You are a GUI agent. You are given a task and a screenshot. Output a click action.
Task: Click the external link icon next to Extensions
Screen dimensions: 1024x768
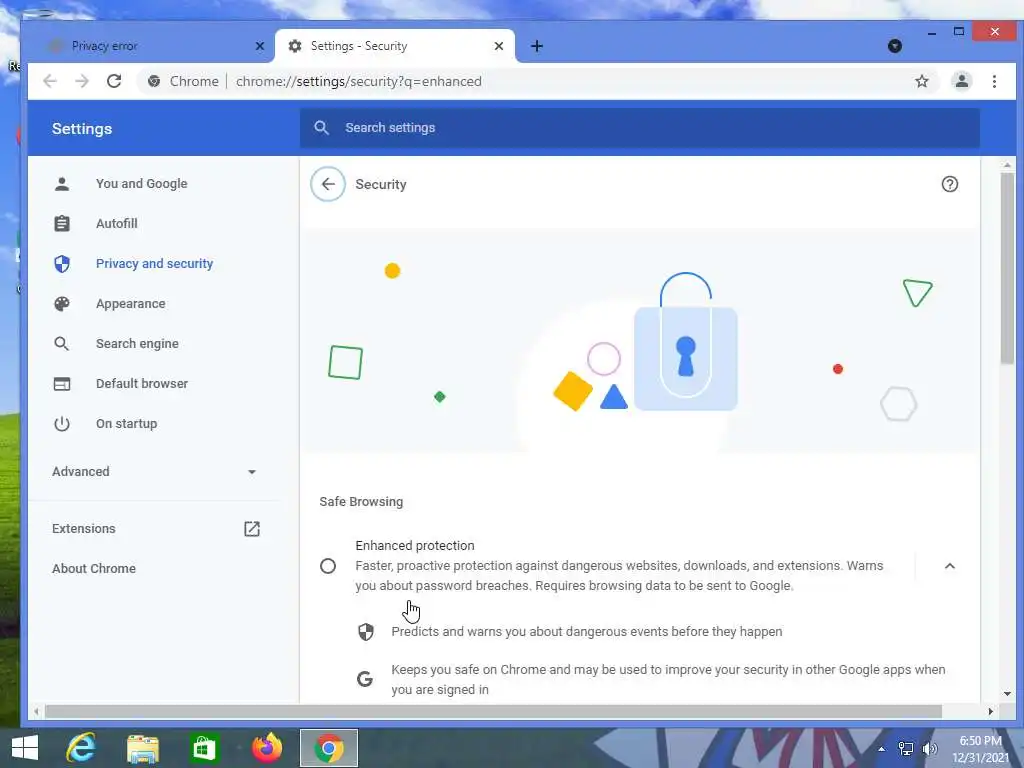(x=251, y=528)
